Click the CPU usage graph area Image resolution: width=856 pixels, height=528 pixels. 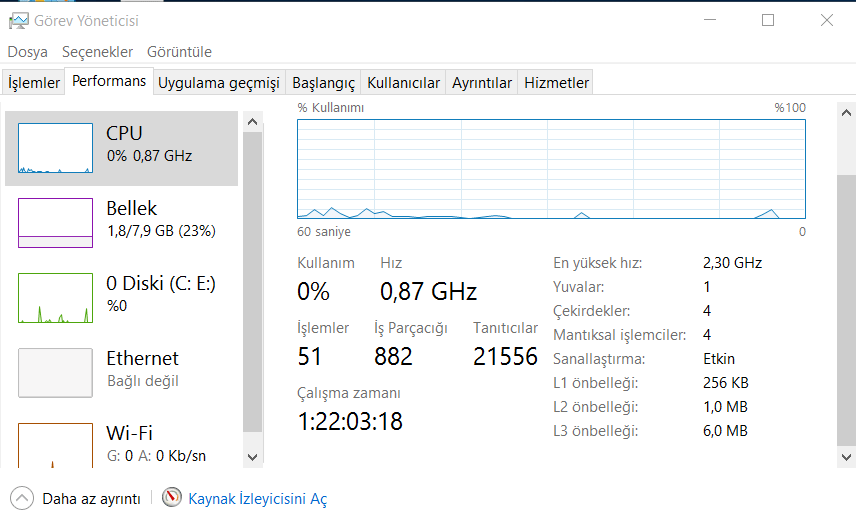[x=551, y=167]
